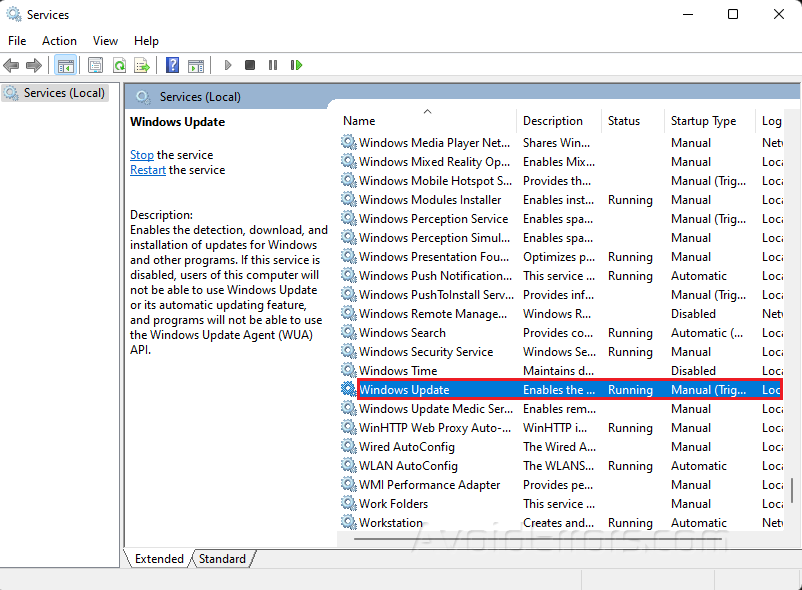The image size is (802, 590).
Task: Click the Back arrow in toolbar
Action: (x=11, y=65)
